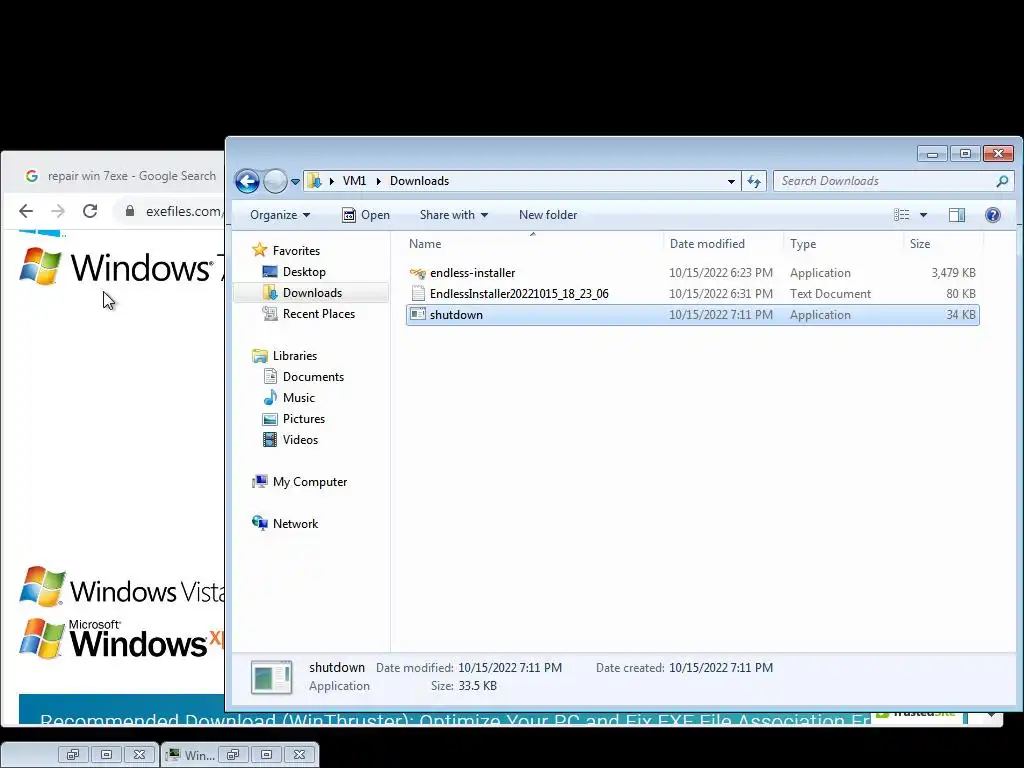This screenshot has height=768, width=1024.
Task: Refresh the Downloads folder view
Action: (x=754, y=182)
